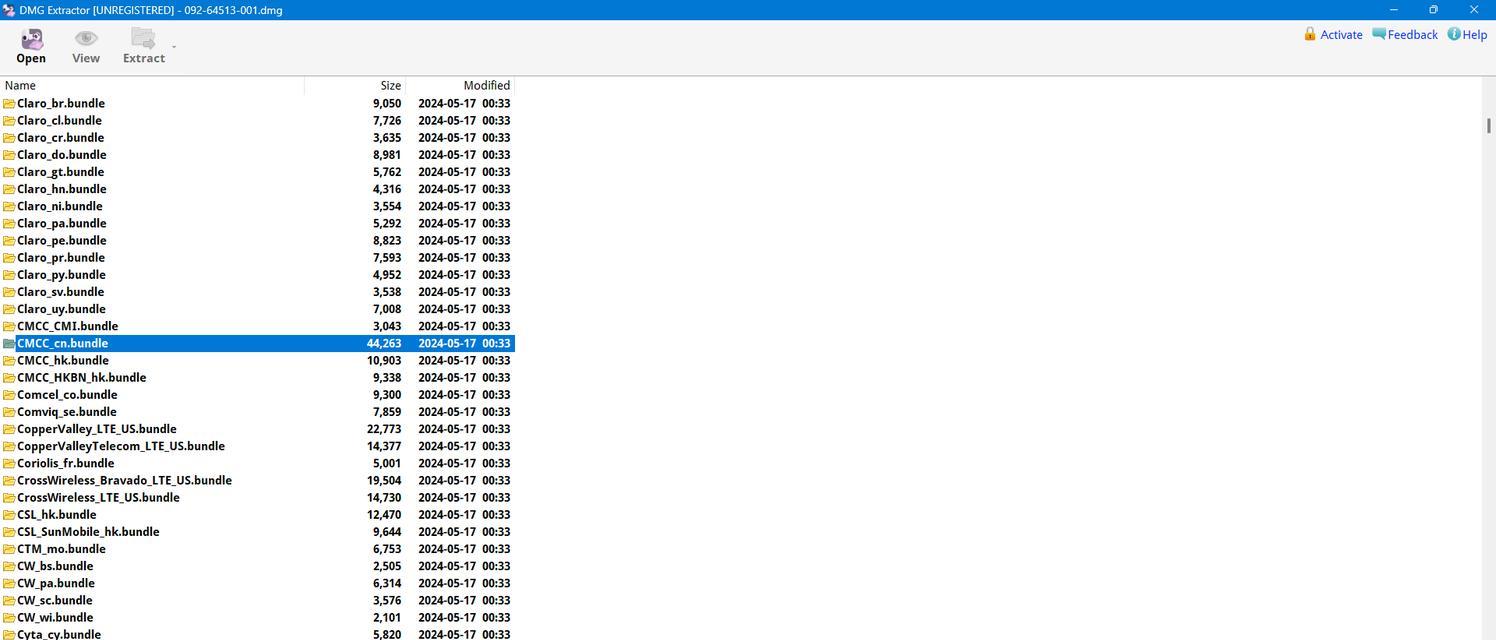
Task: Select folder icon of Claro_cl.bundle
Action: [x=9, y=120]
